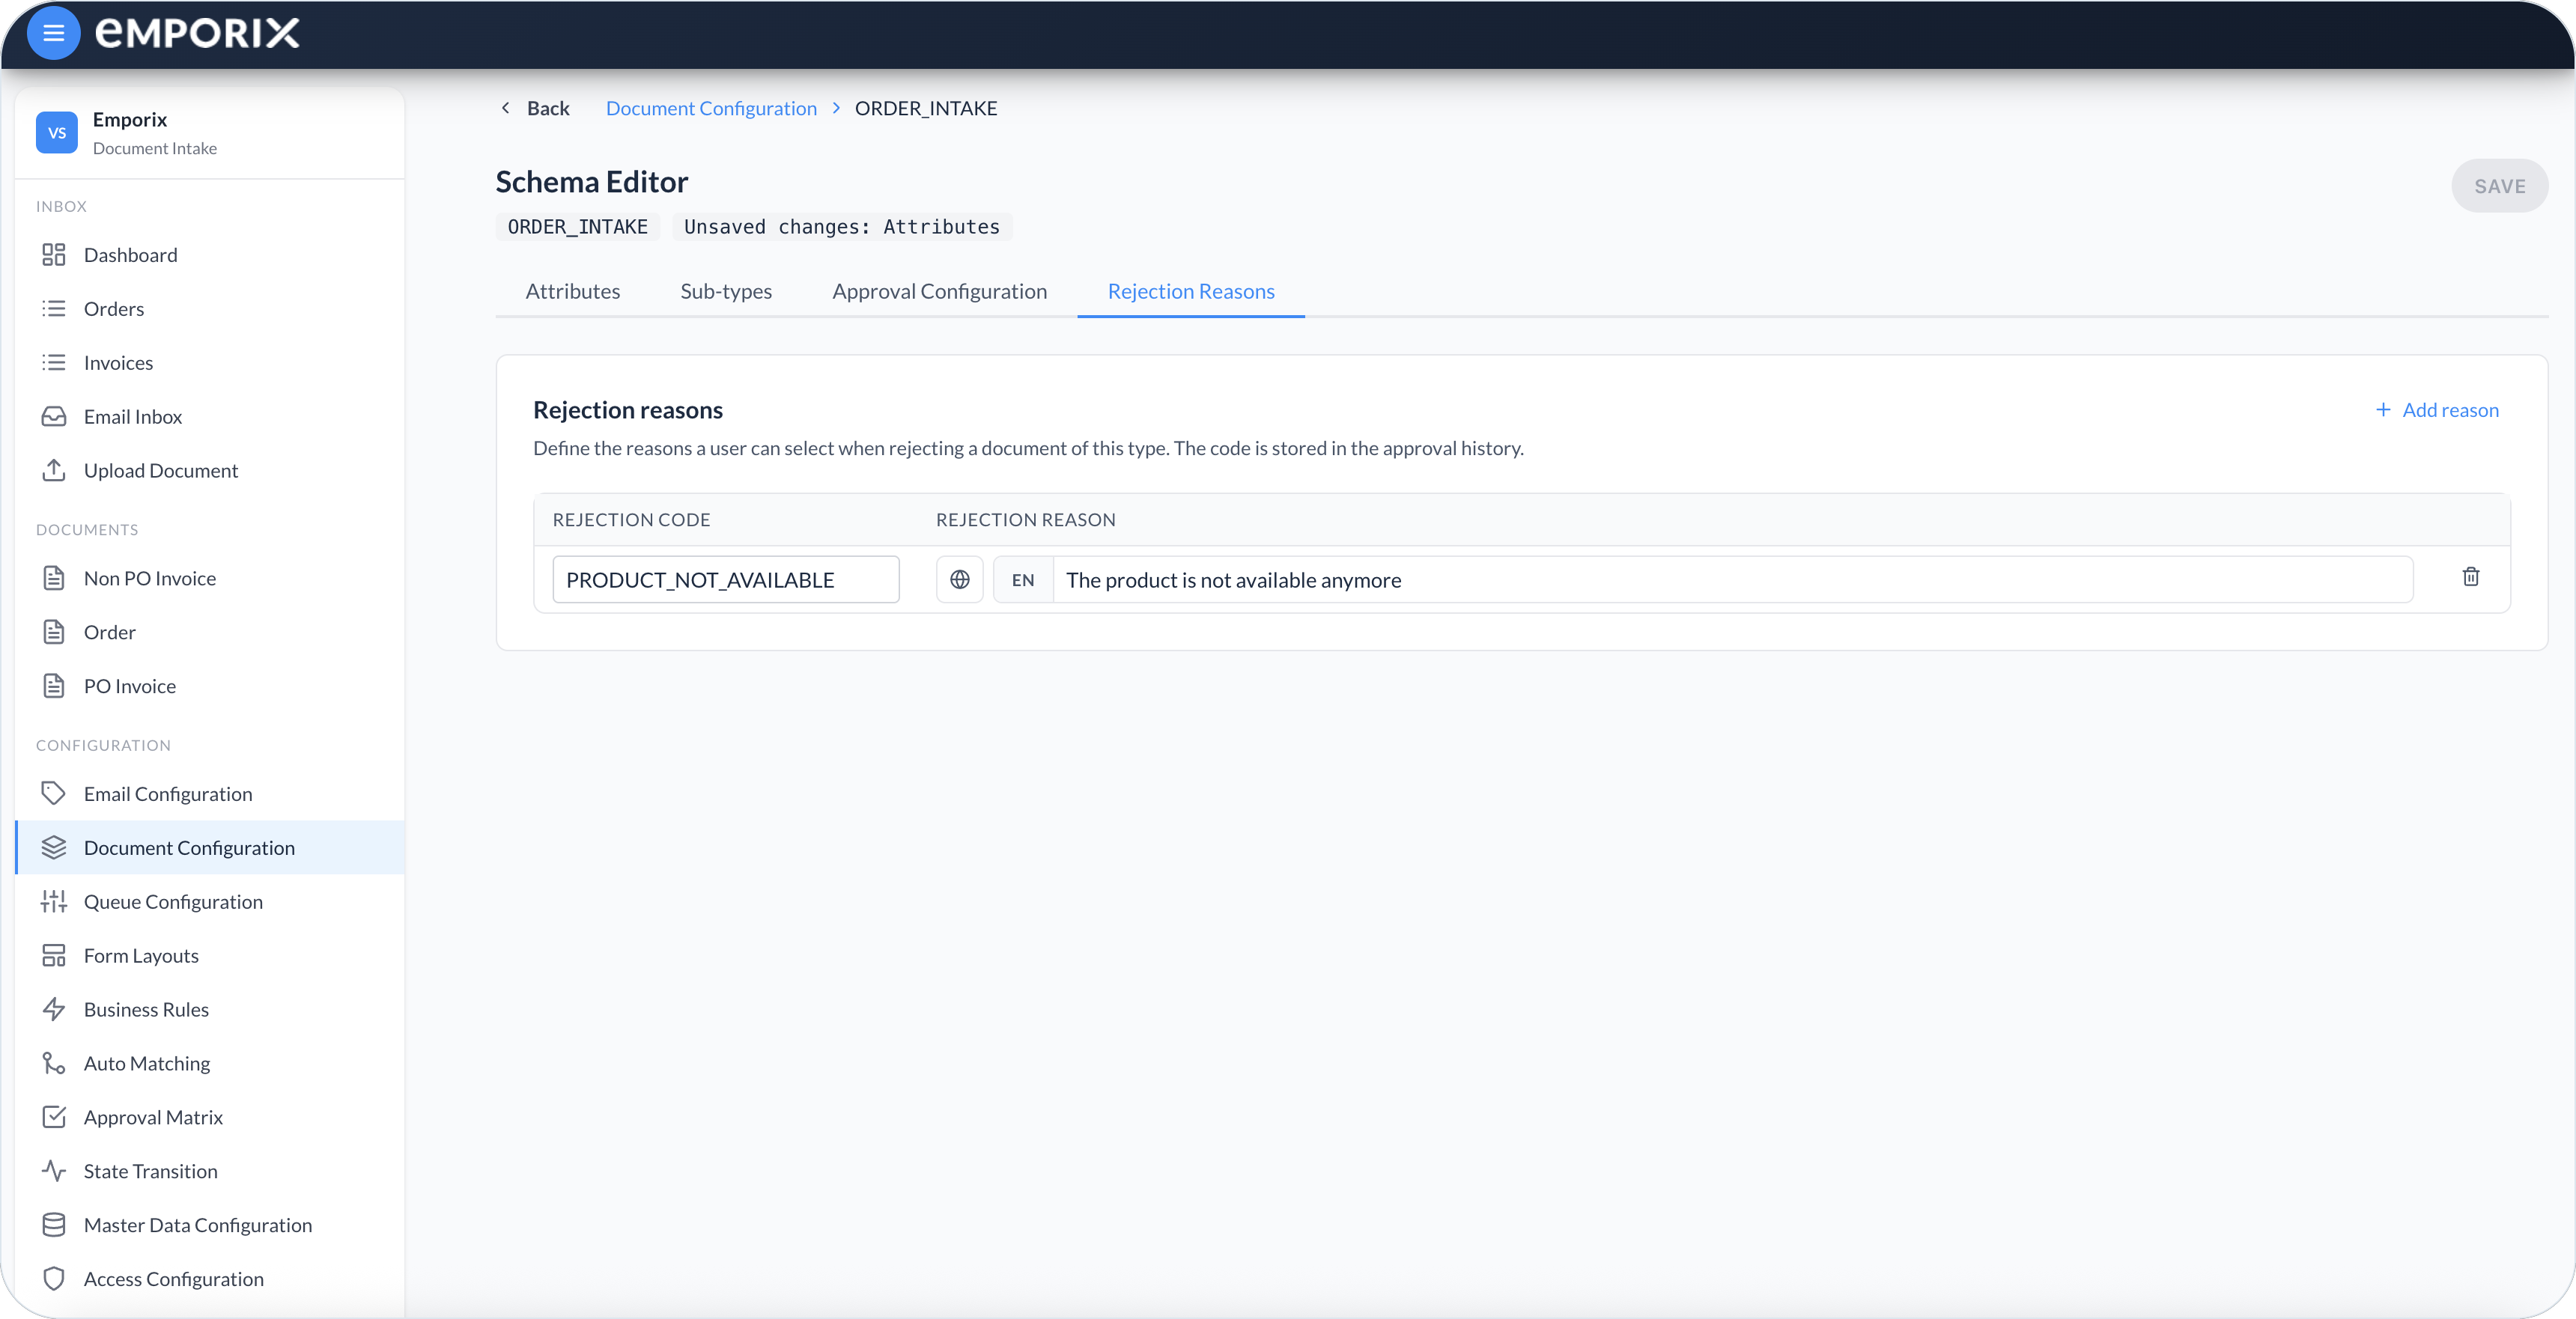2576x1319 pixels.
Task: Click the 'Unsaved changes: Attributes' badge
Action: [x=842, y=227]
